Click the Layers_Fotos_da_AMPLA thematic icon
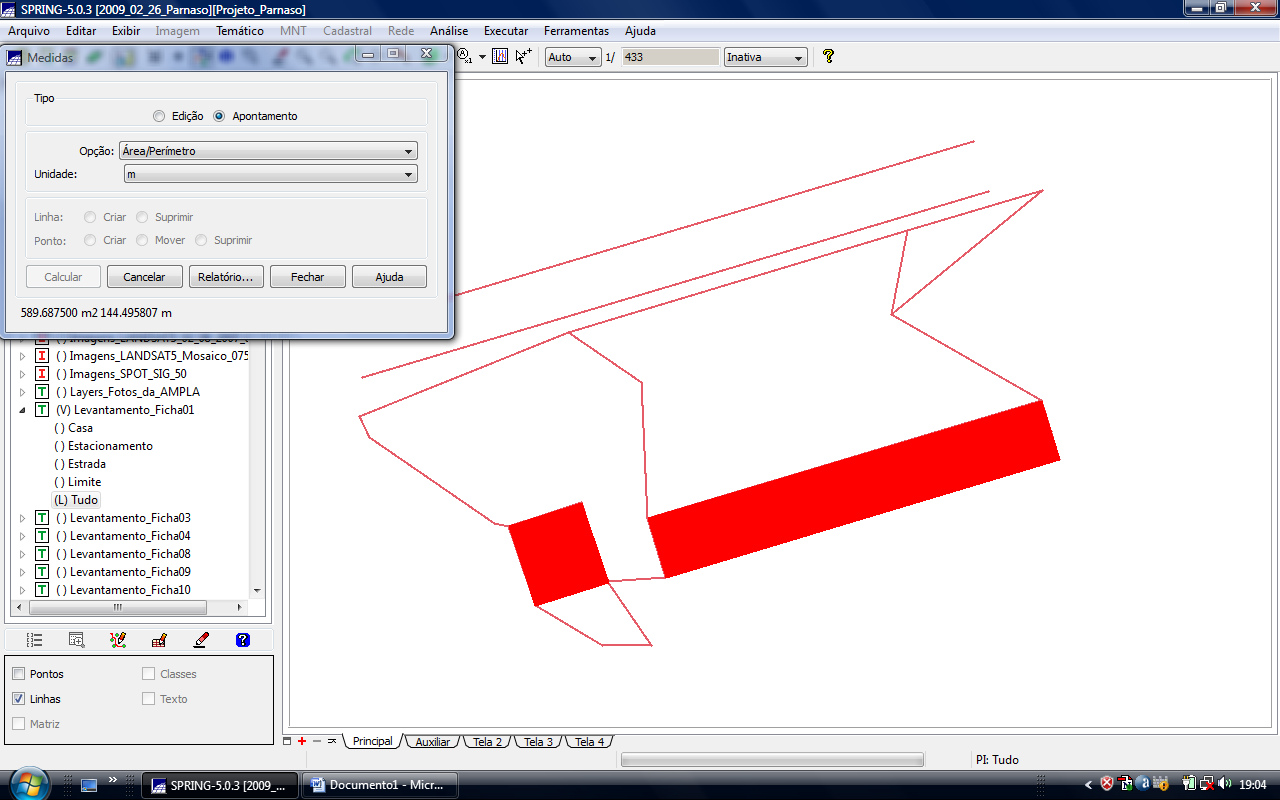The width and height of the screenshot is (1280, 800). tap(42, 392)
